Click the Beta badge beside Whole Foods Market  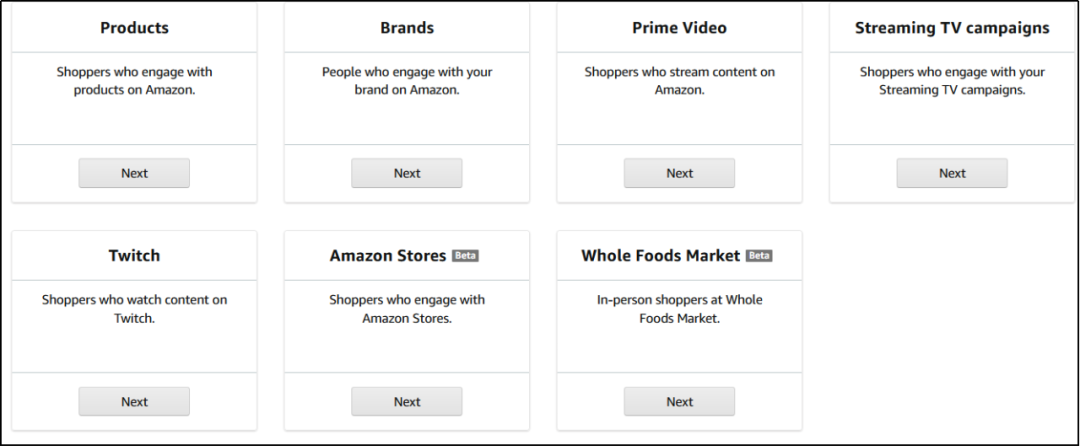click(x=759, y=256)
